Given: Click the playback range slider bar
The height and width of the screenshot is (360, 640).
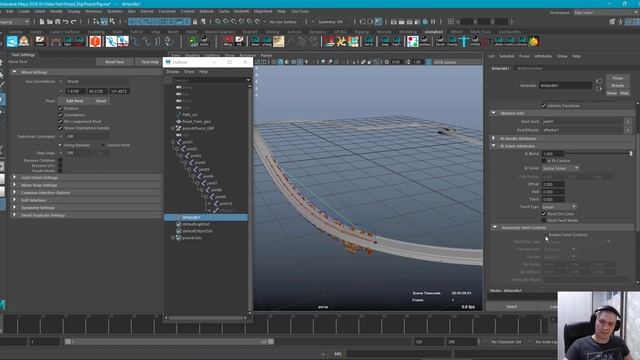Looking at the screenshot, I should coord(169,342).
